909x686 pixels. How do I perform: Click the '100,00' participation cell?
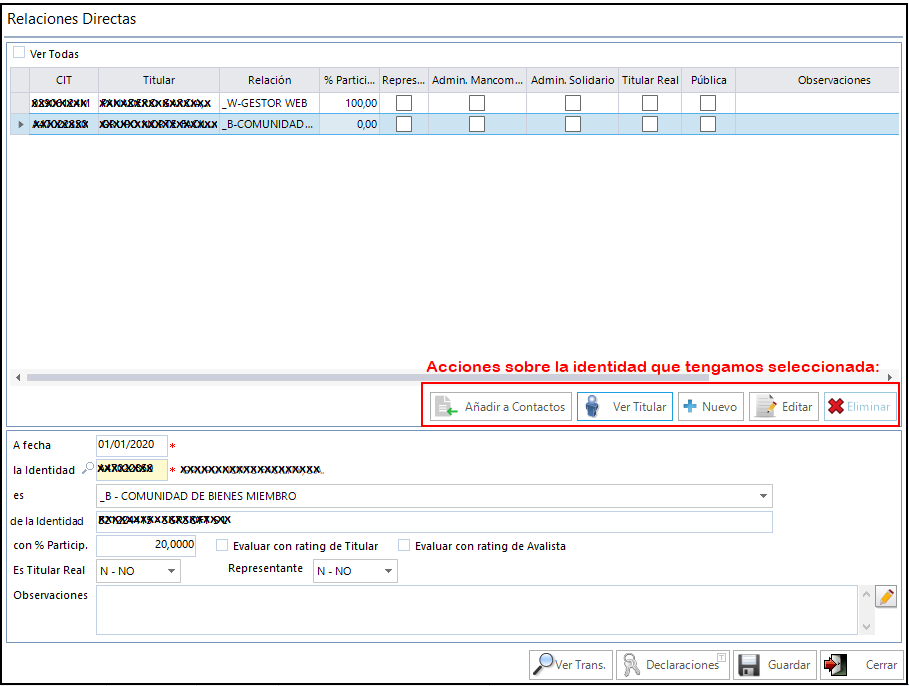[350, 103]
